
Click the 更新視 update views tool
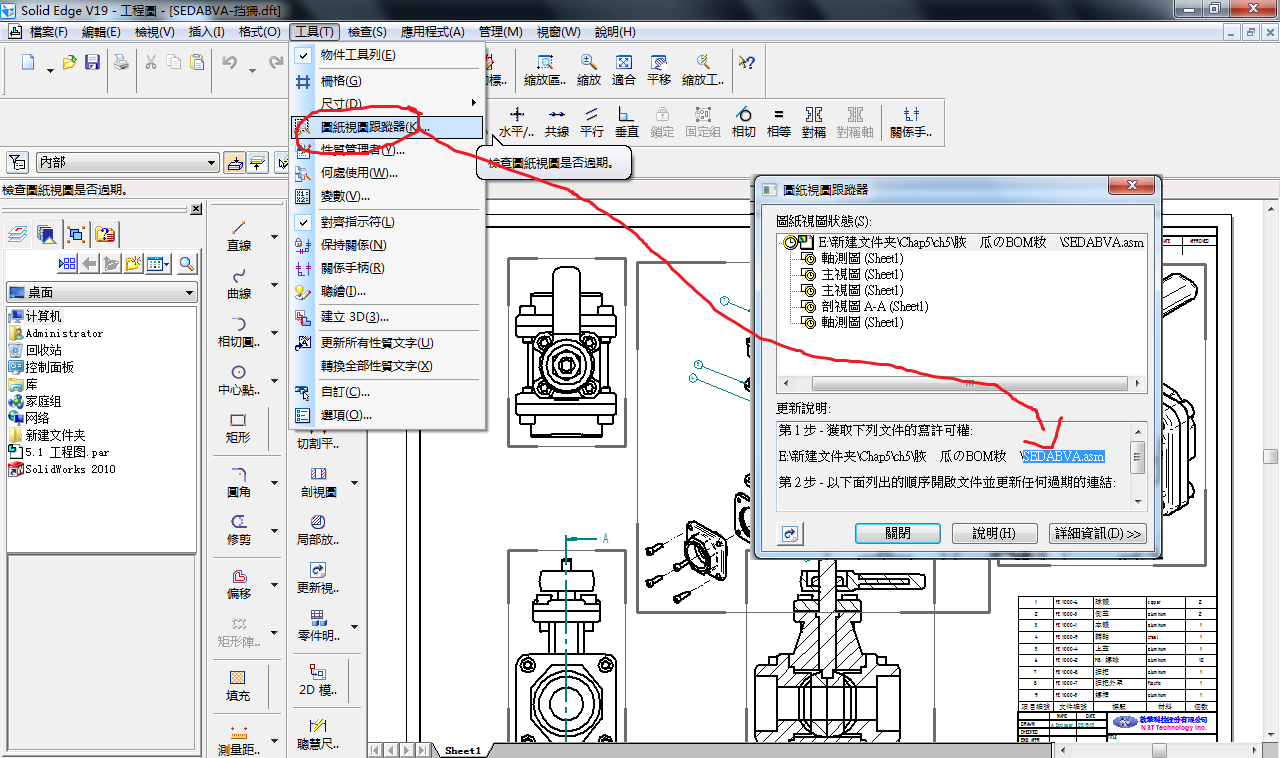[x=318, y=577]
